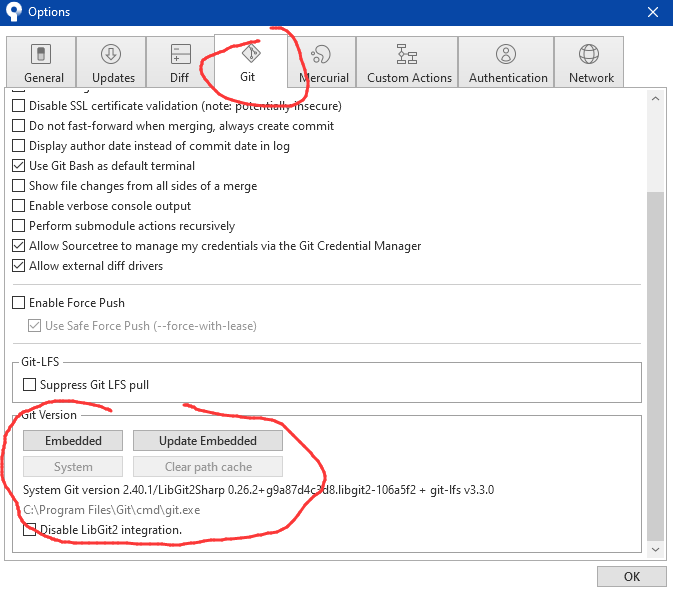Click the System button
Viewport: 673px width, 593px height.
(x=73, y=466)
